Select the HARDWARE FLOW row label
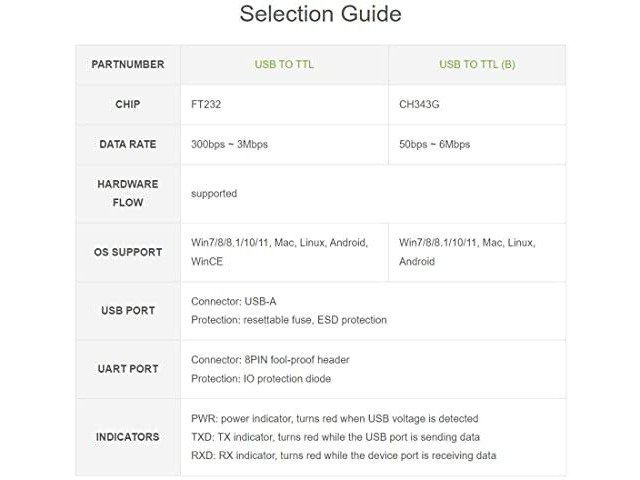640x480 pixels. click(x=128, y=193)
